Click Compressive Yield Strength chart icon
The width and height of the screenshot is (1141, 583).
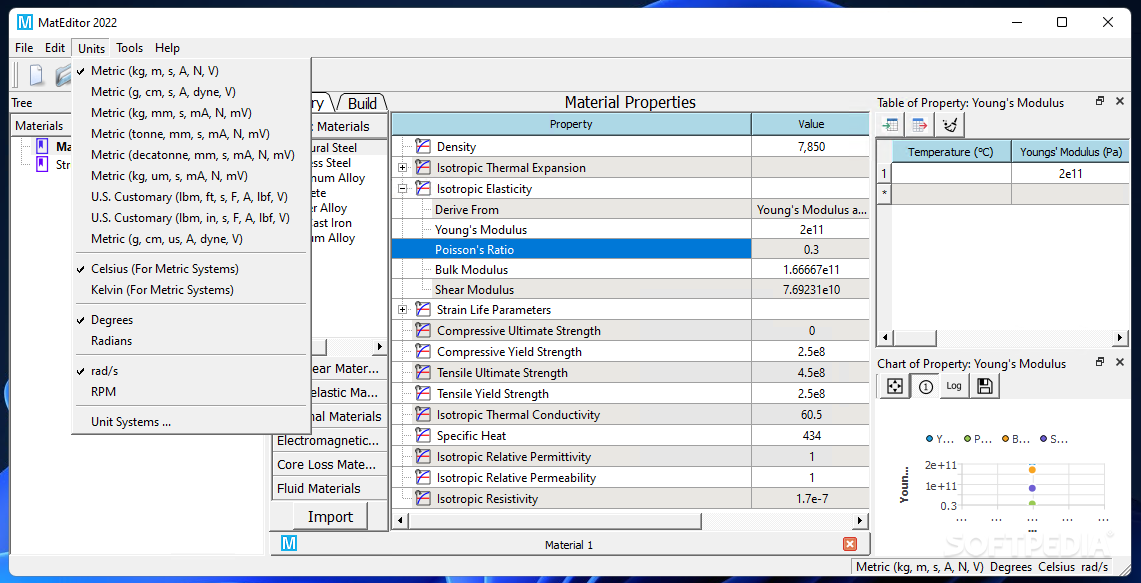tap(423, 352)
